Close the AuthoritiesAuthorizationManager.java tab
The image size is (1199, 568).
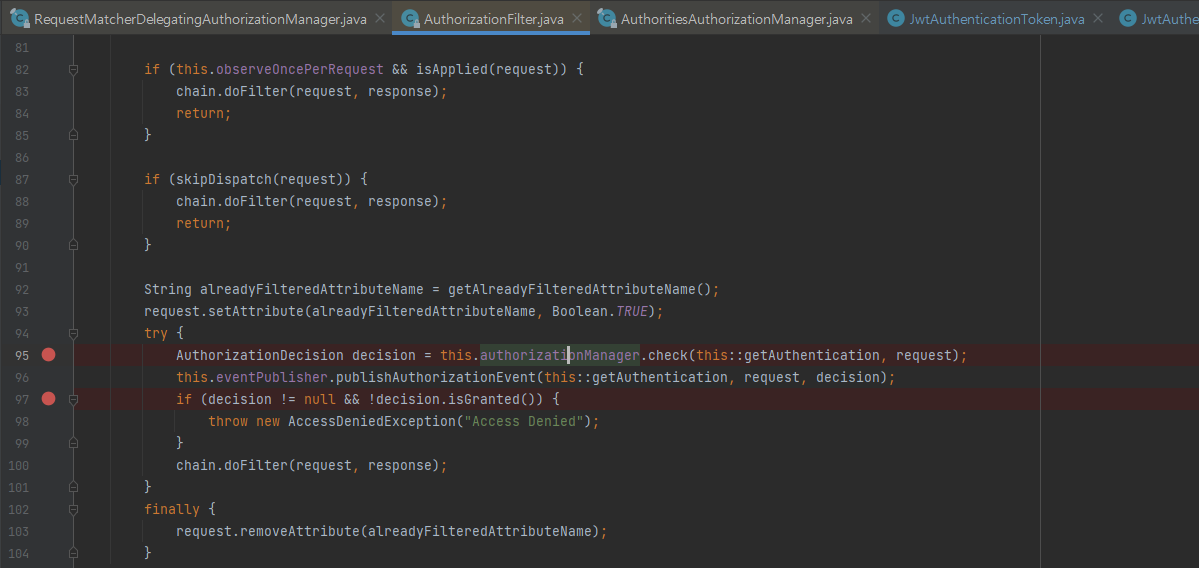point(866,18)
